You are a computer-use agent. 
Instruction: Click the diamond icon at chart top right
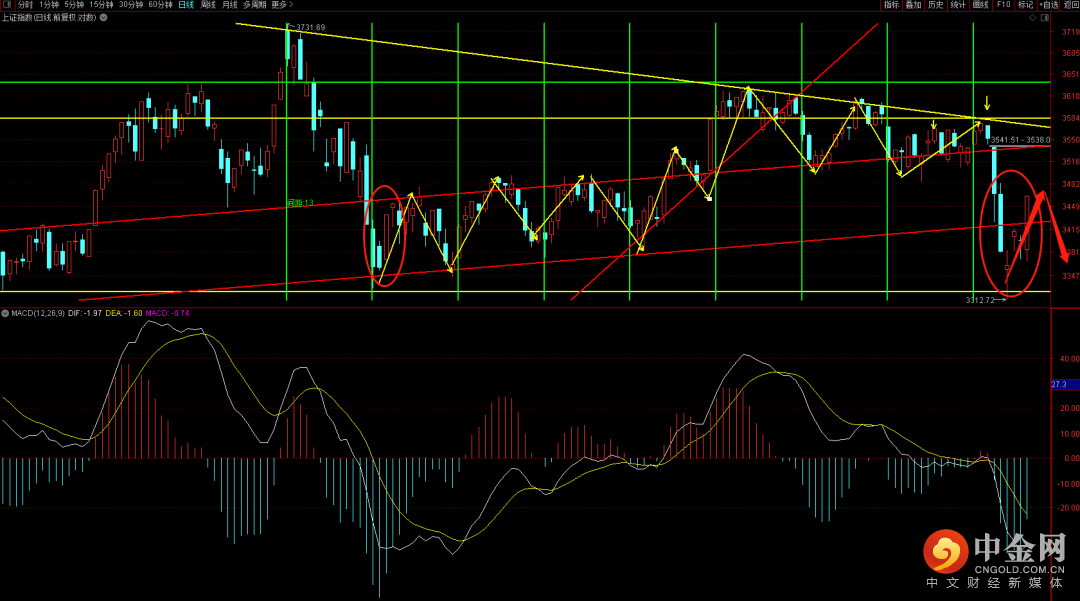[x=1032, y=18]
